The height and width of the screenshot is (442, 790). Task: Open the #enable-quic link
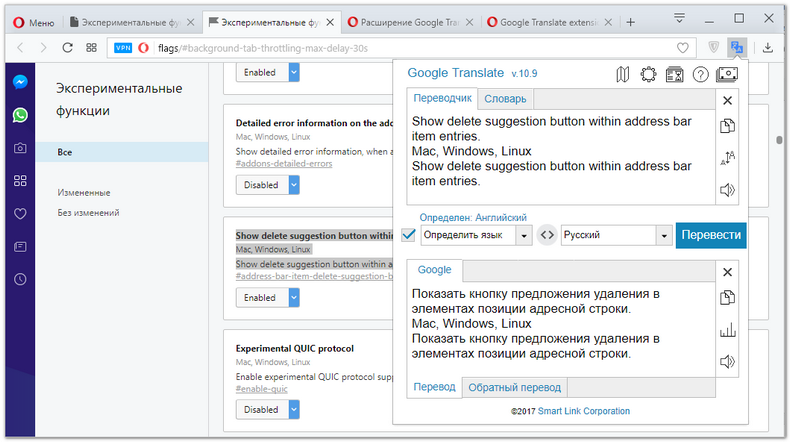(261, 389)
